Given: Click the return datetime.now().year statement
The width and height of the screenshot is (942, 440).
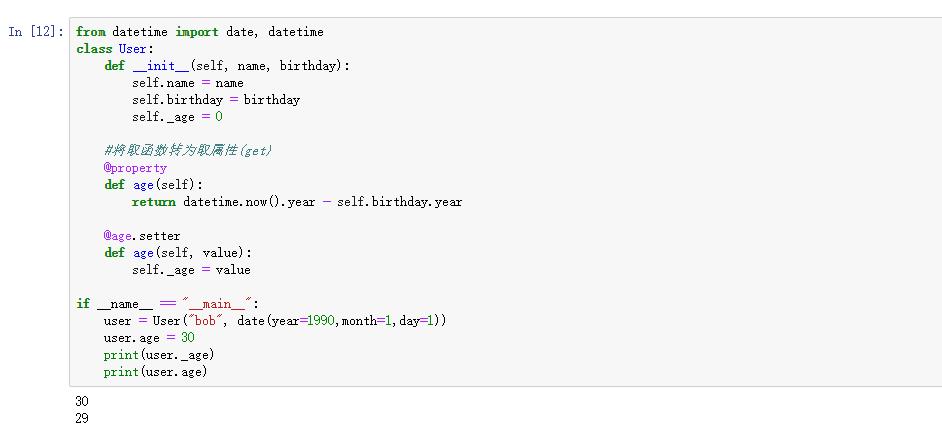Looking at the screenshot, I should (x=296, y=202).
